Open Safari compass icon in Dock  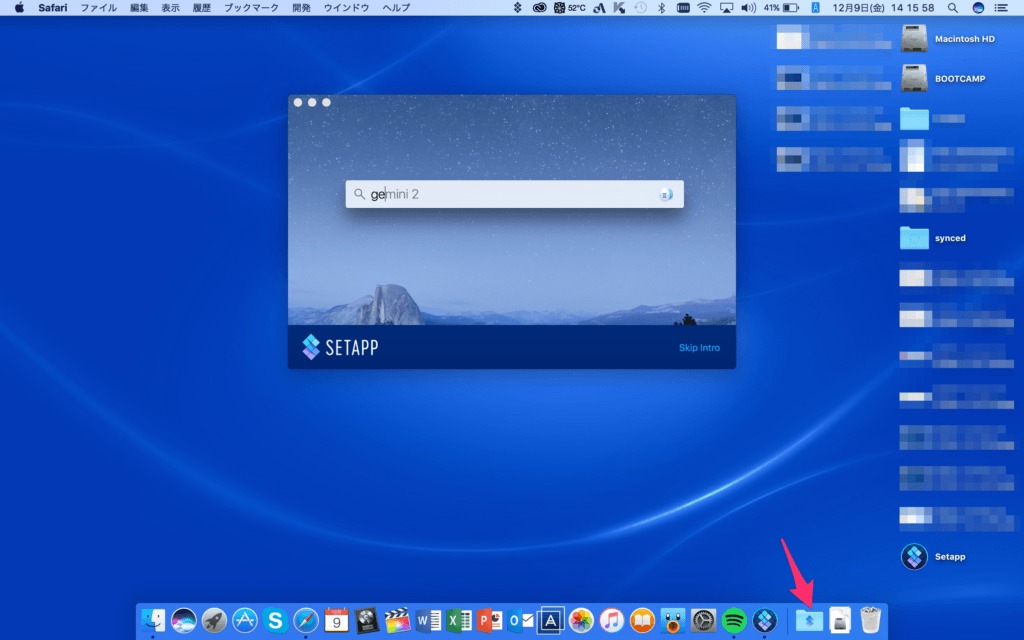[306, 620]
